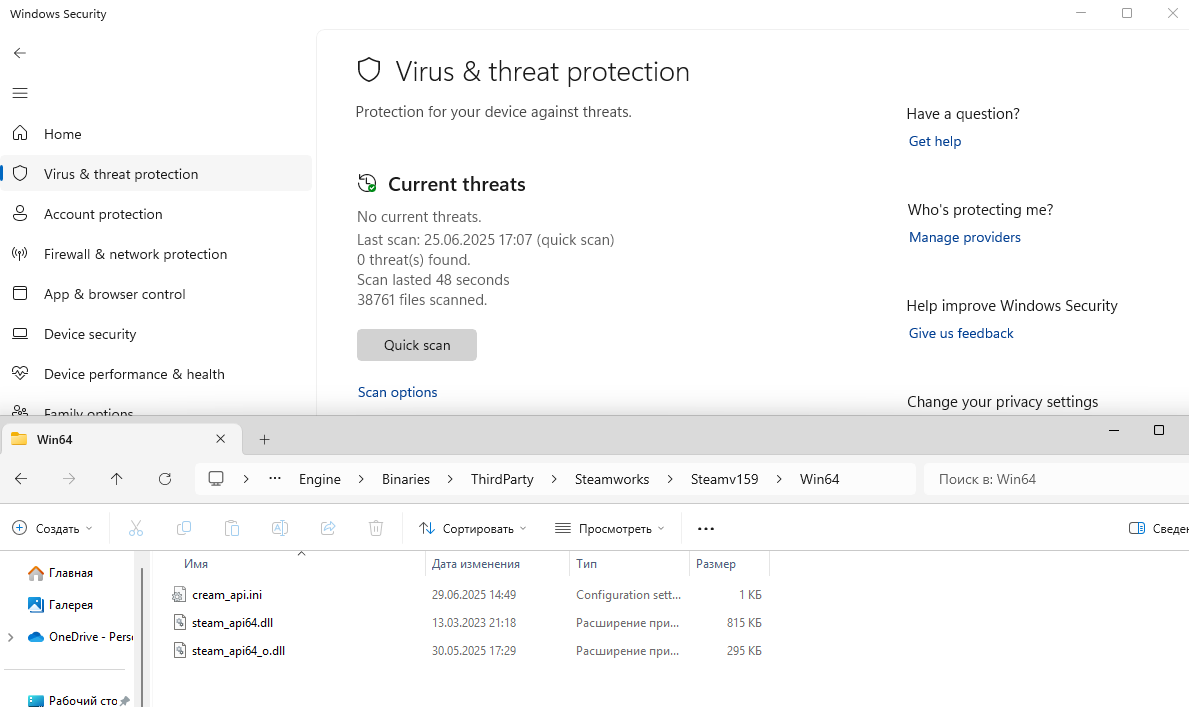Image resolution: width=1189 pixels, height=707 pixels.
Task: Open Scan options link
Action: click(397, 392)
